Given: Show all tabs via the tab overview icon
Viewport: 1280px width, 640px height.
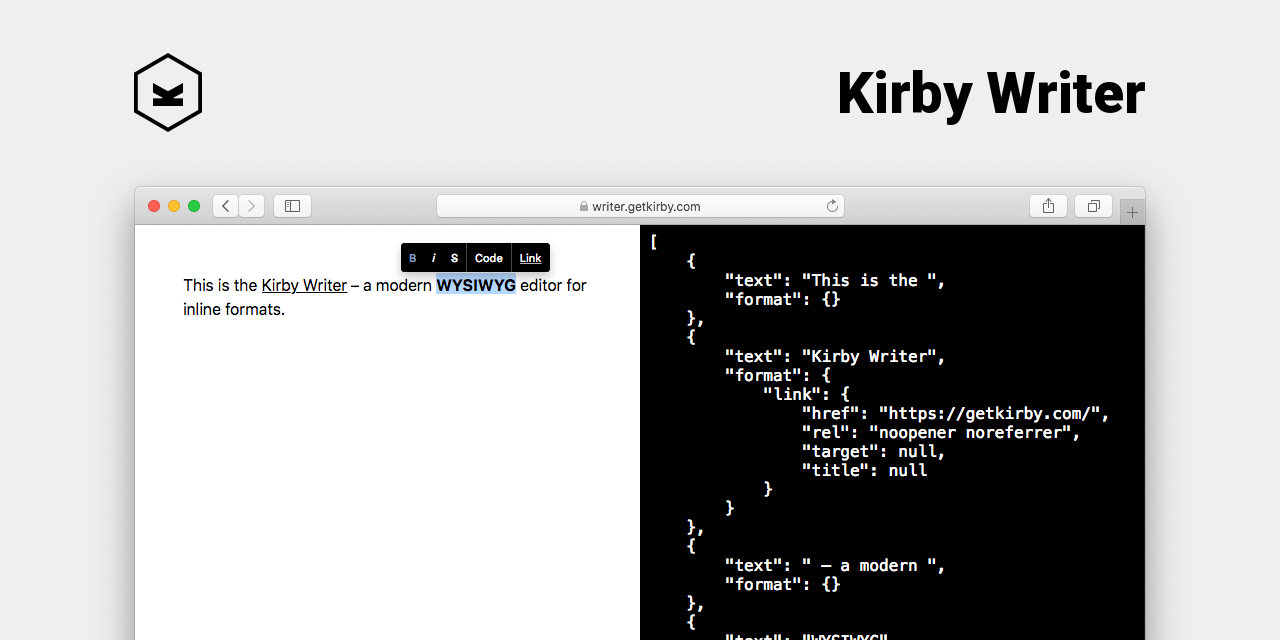Looking at the screenshot, I should [1093, 205].
